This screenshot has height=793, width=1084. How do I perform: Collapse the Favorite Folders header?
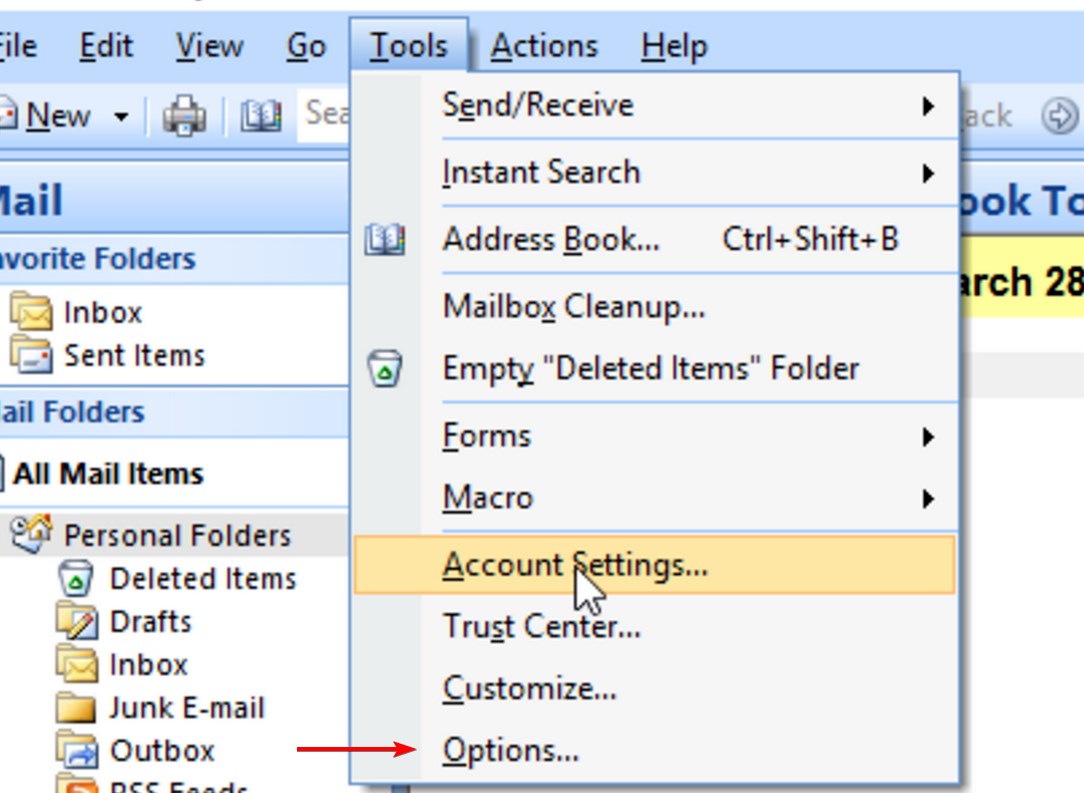(x=174, y=259)
